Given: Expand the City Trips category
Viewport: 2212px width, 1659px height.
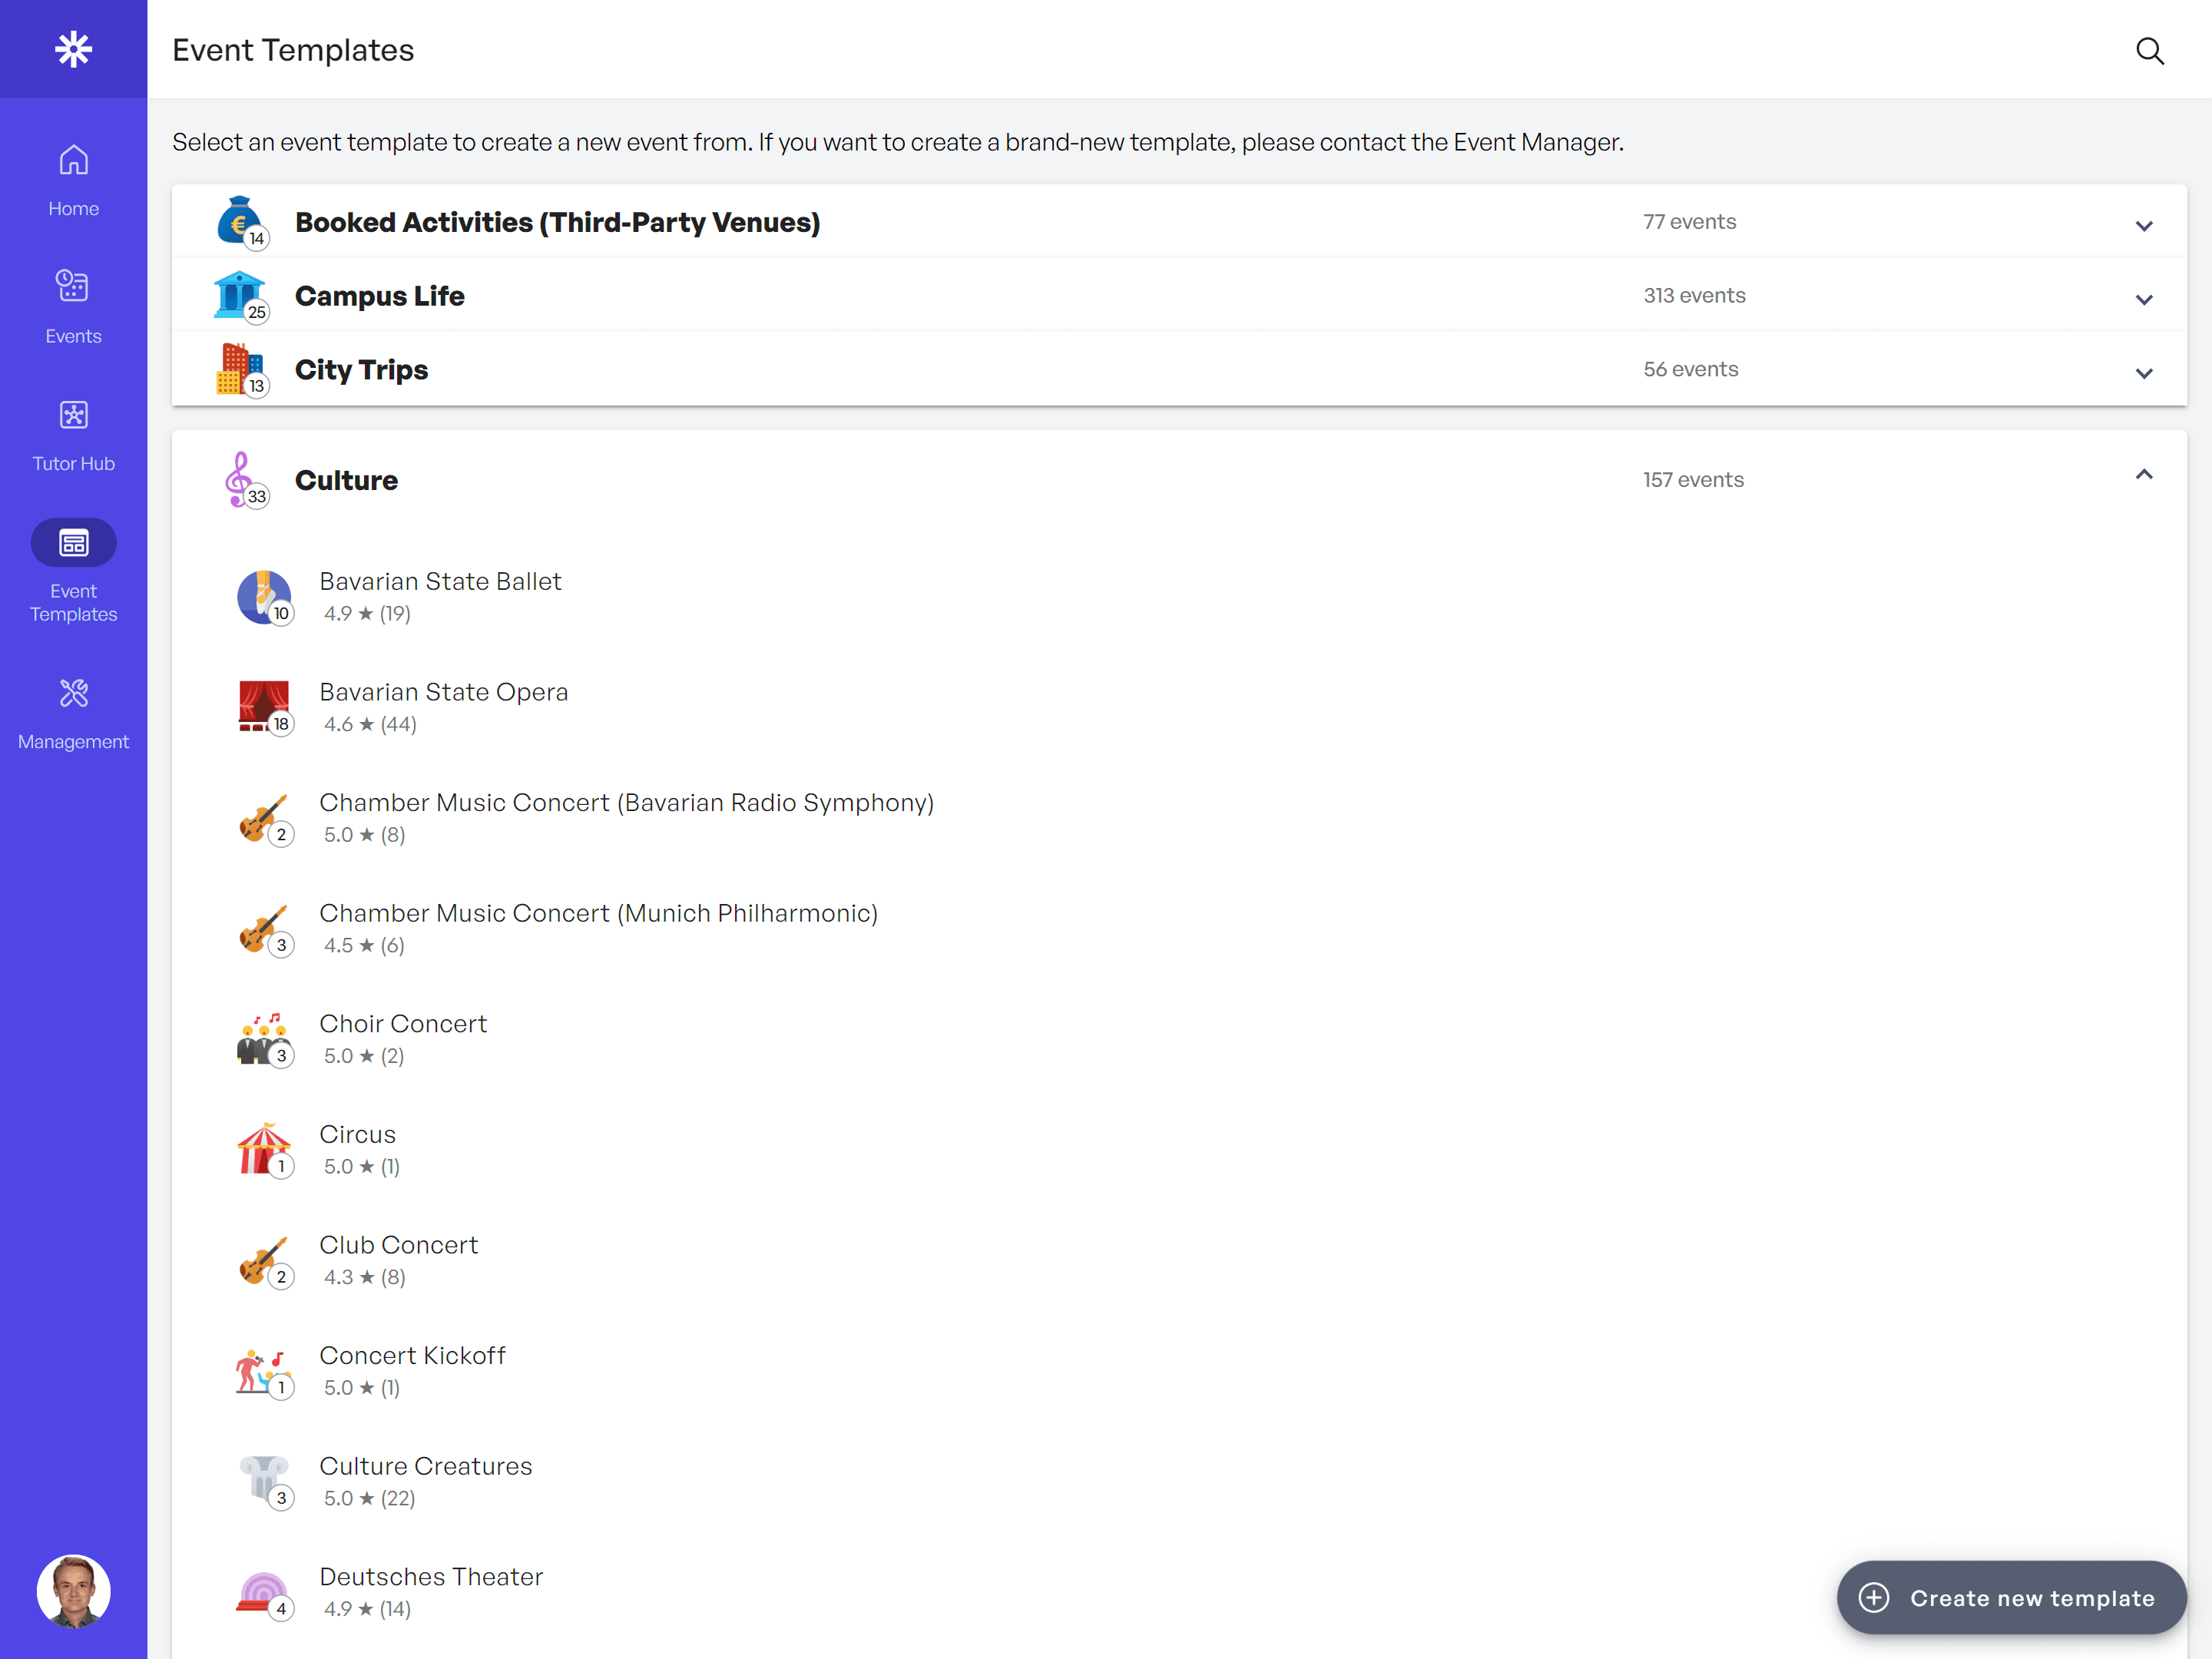Looking at the screenshot, I should (x=2143, y=372).
